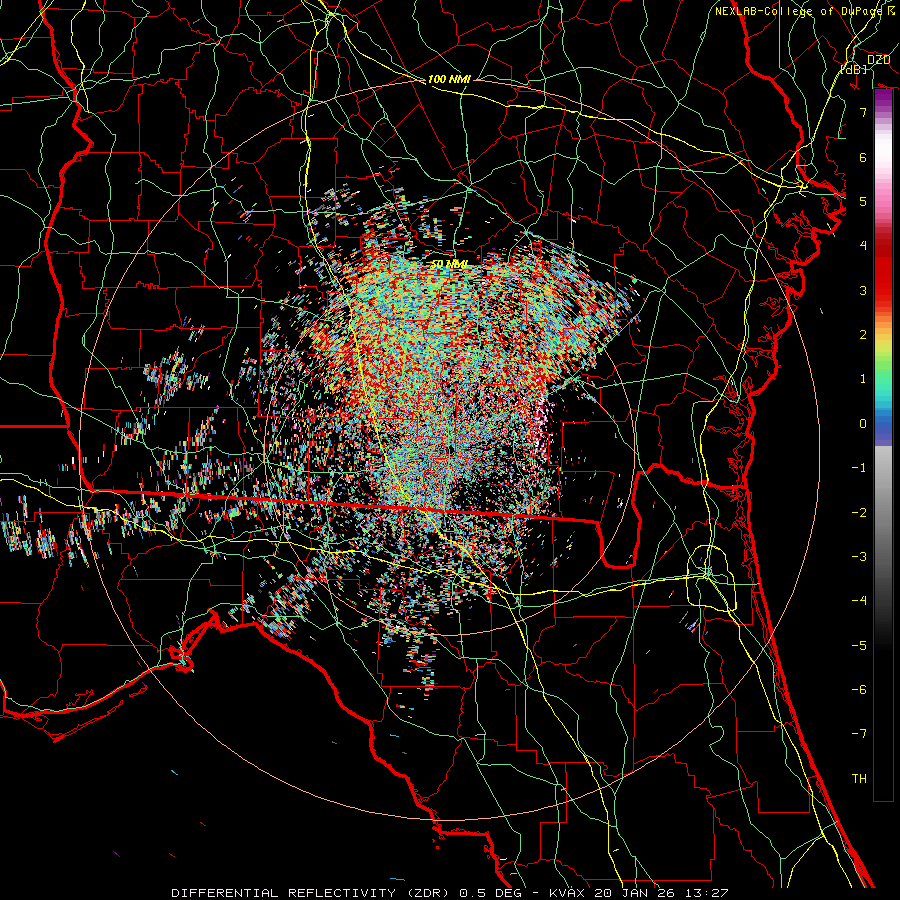Screen dimensions: 900x900
Task: Select the -4 scale value
Action: 859,601
